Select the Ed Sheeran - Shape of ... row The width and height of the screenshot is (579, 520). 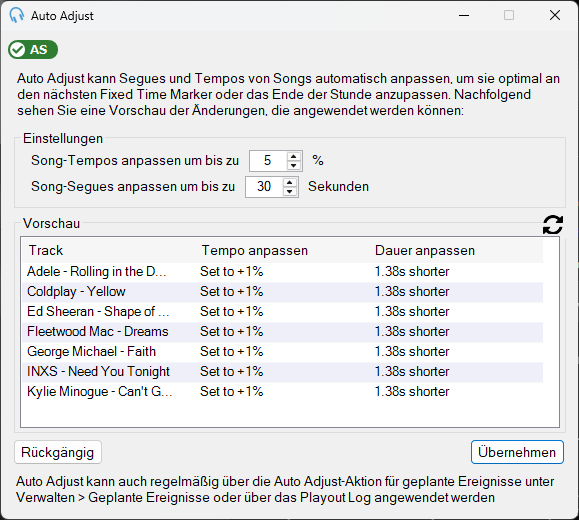point(282,311)
